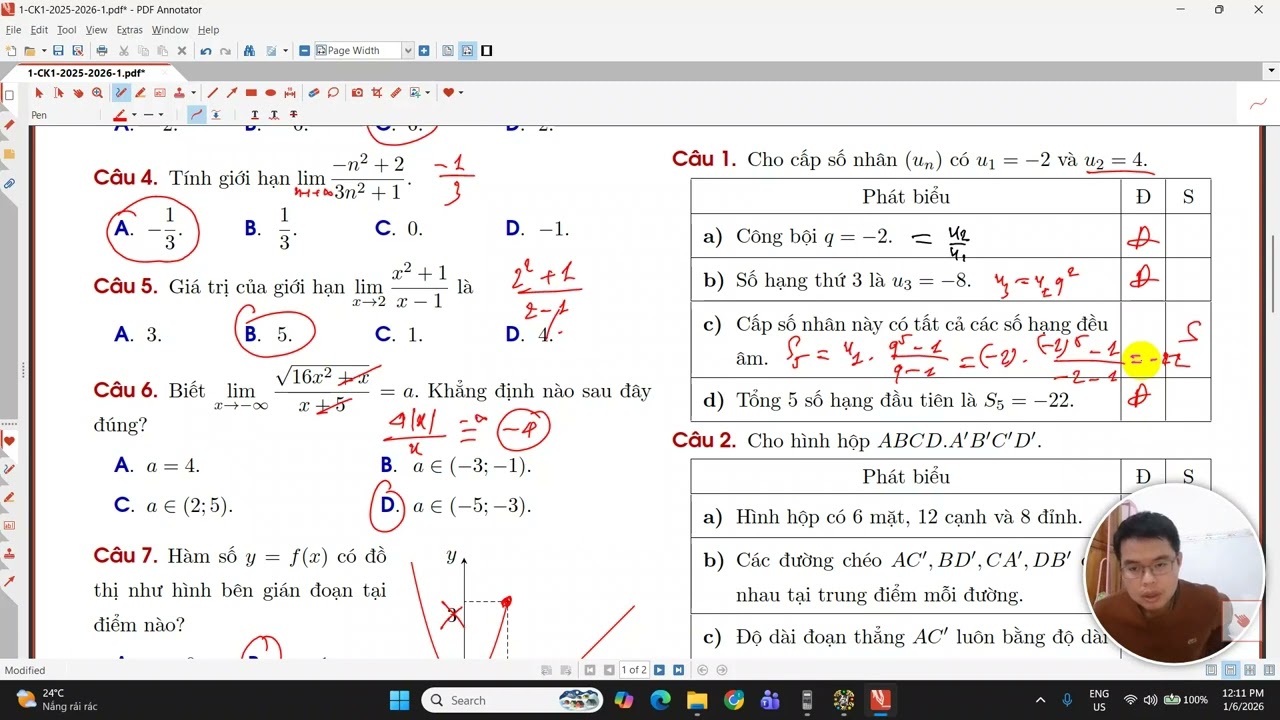1280x720 pixels.
Task: Go to the next page
Action: (x=659, y=670)
